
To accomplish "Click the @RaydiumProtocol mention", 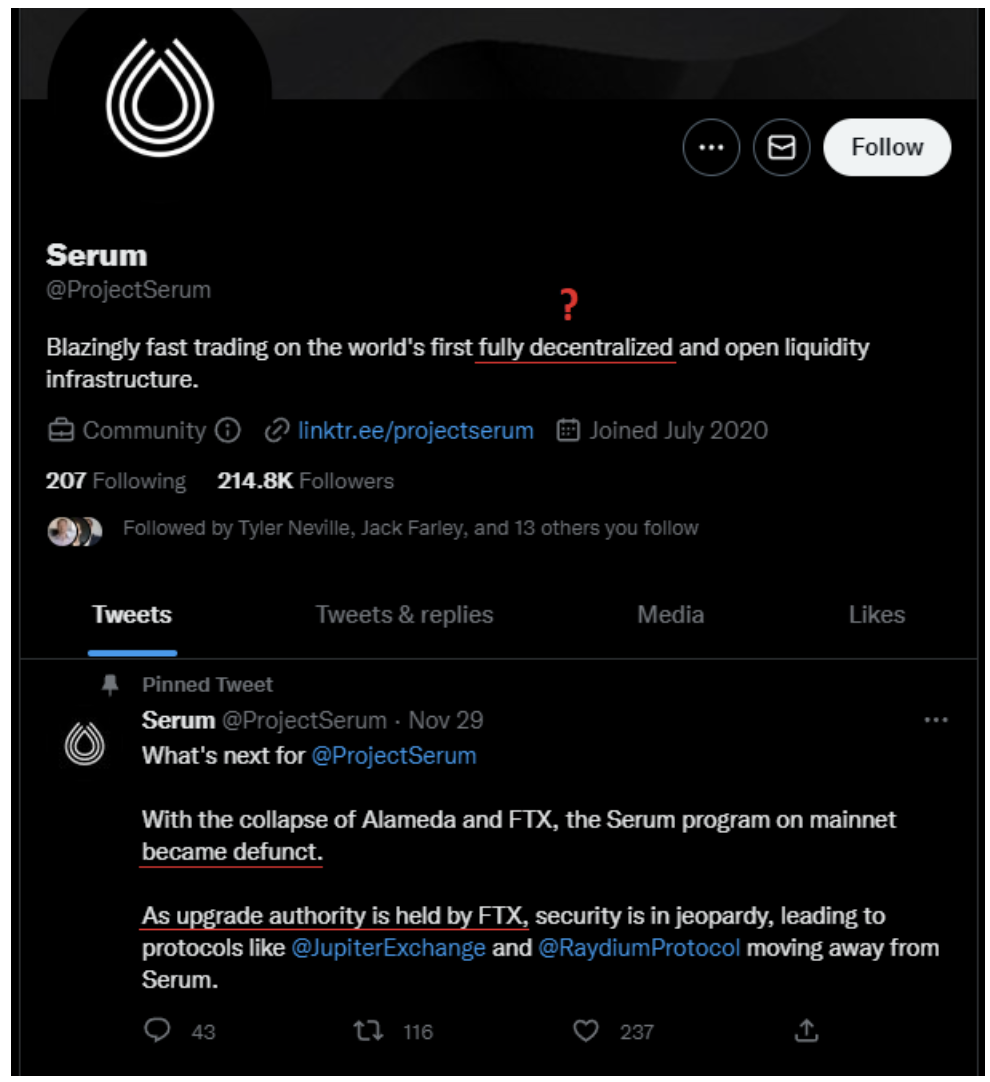I will [x=639, y=948].
